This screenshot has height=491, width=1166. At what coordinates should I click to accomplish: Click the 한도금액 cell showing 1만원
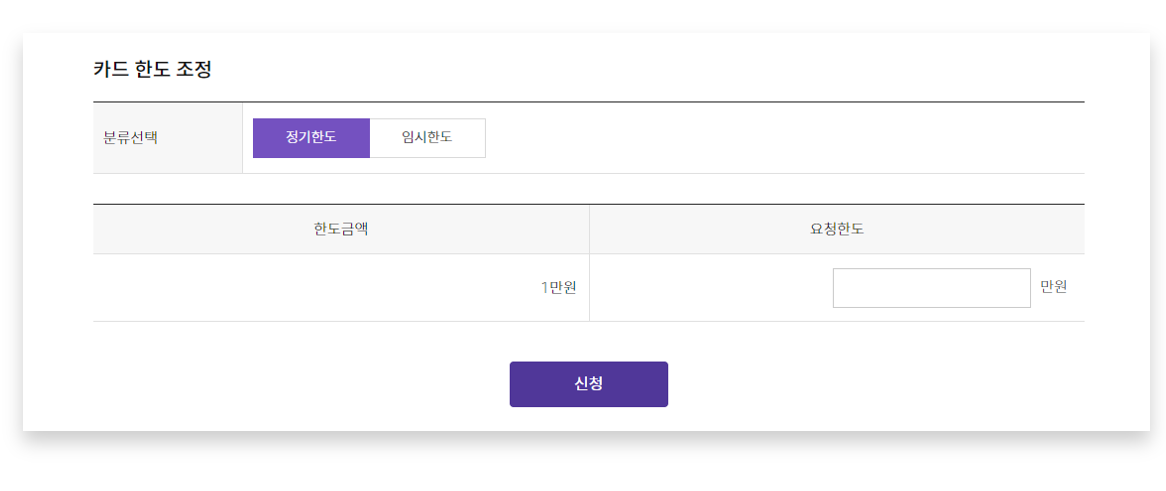[341, 288]
